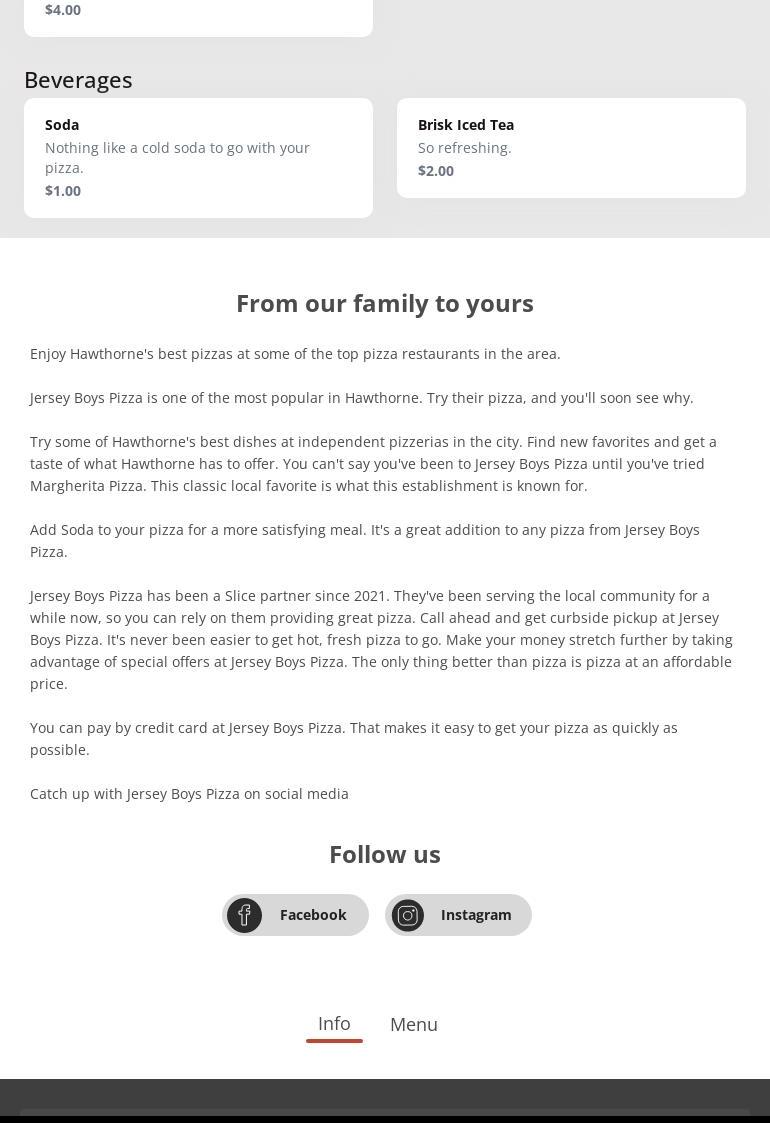770x1123 pixels.
Task: Click the $1.00 Soda price
Action: pyautogui.click(x=63, y=191)
